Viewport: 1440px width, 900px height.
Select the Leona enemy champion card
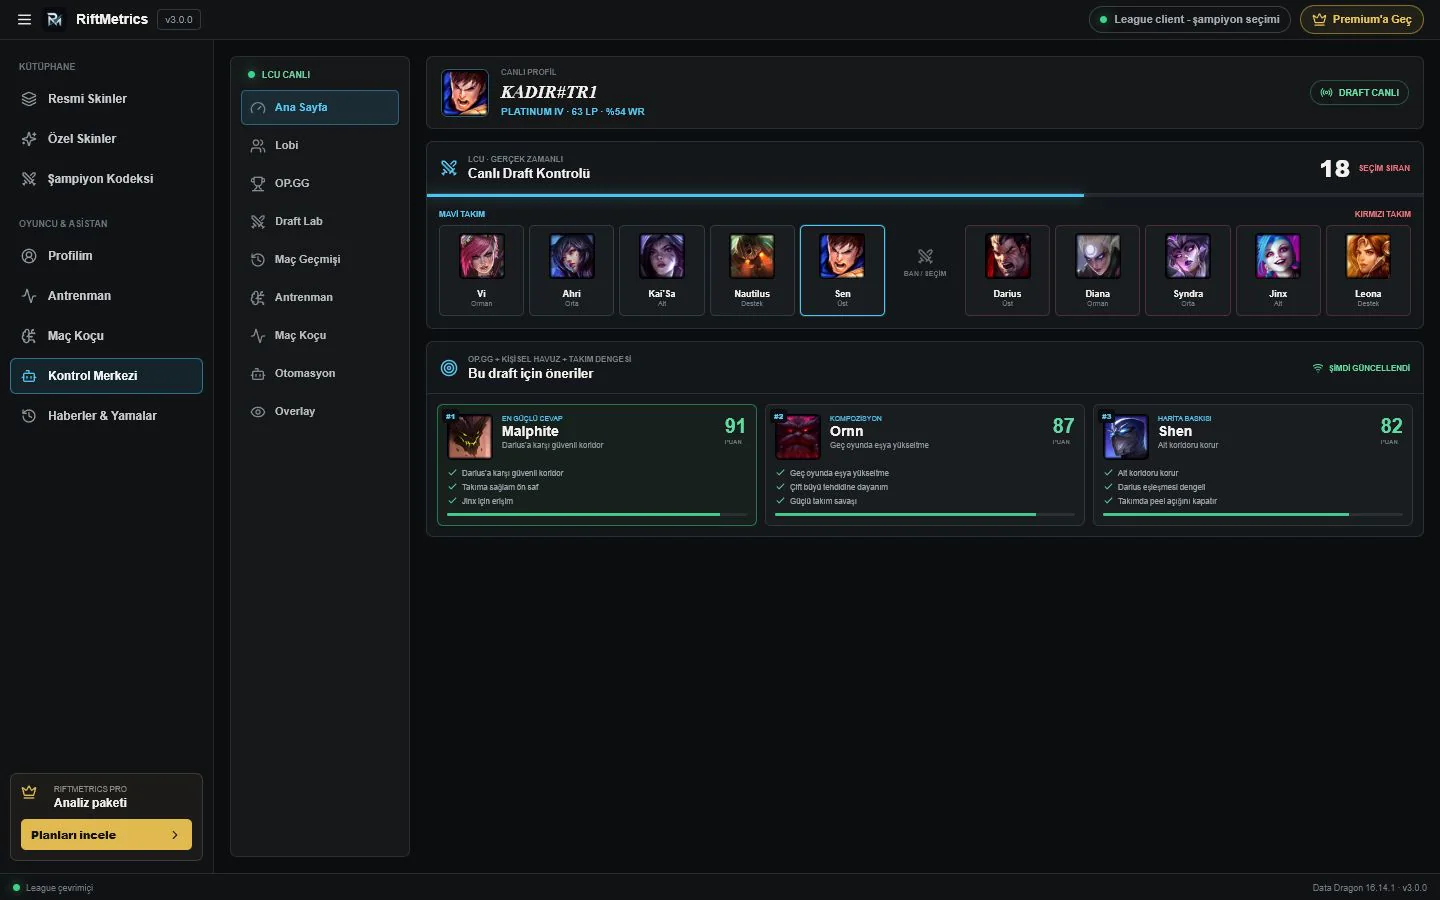[x=1368, y=270]
